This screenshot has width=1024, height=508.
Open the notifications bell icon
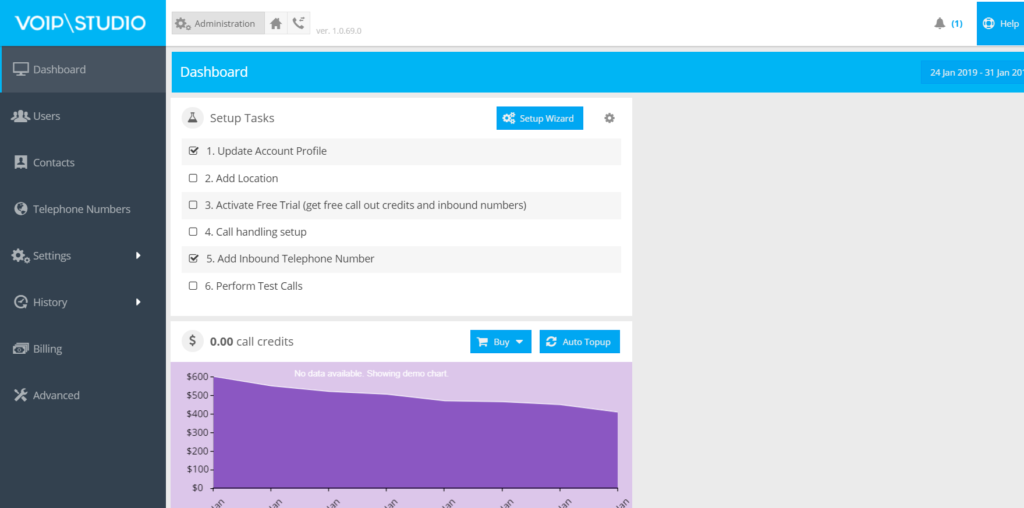(939, 23)
